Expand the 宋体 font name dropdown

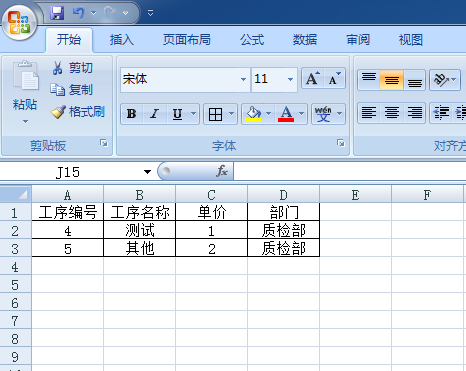pos(243,79)
